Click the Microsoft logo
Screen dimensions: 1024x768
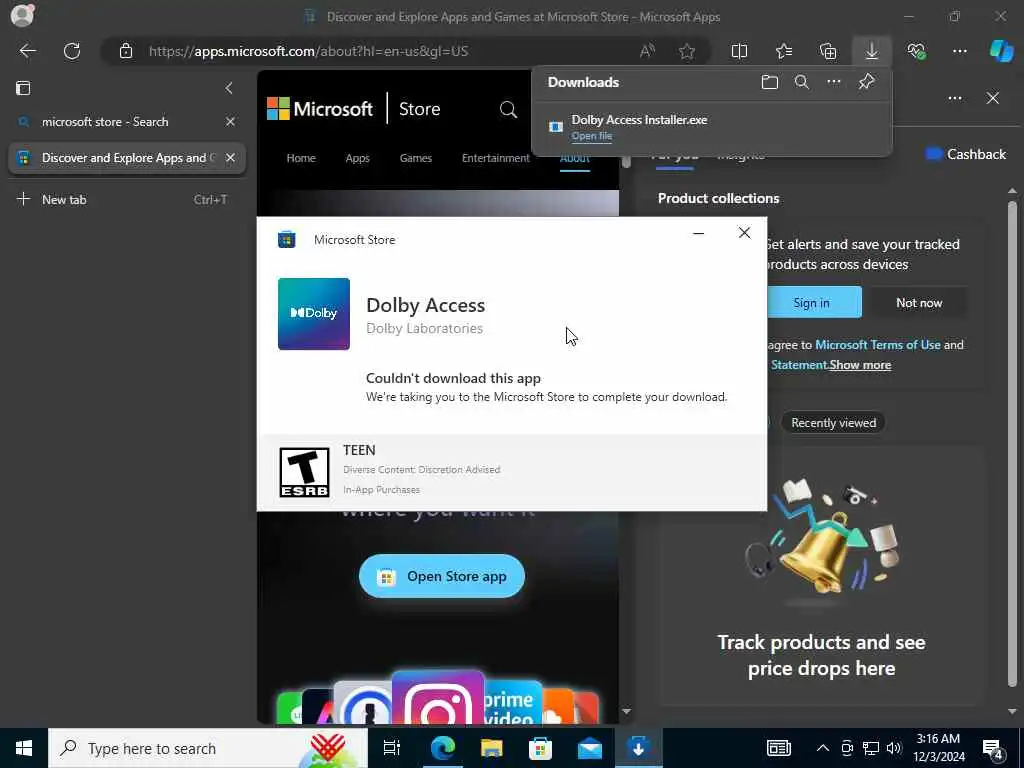click(x=320, y=108)
